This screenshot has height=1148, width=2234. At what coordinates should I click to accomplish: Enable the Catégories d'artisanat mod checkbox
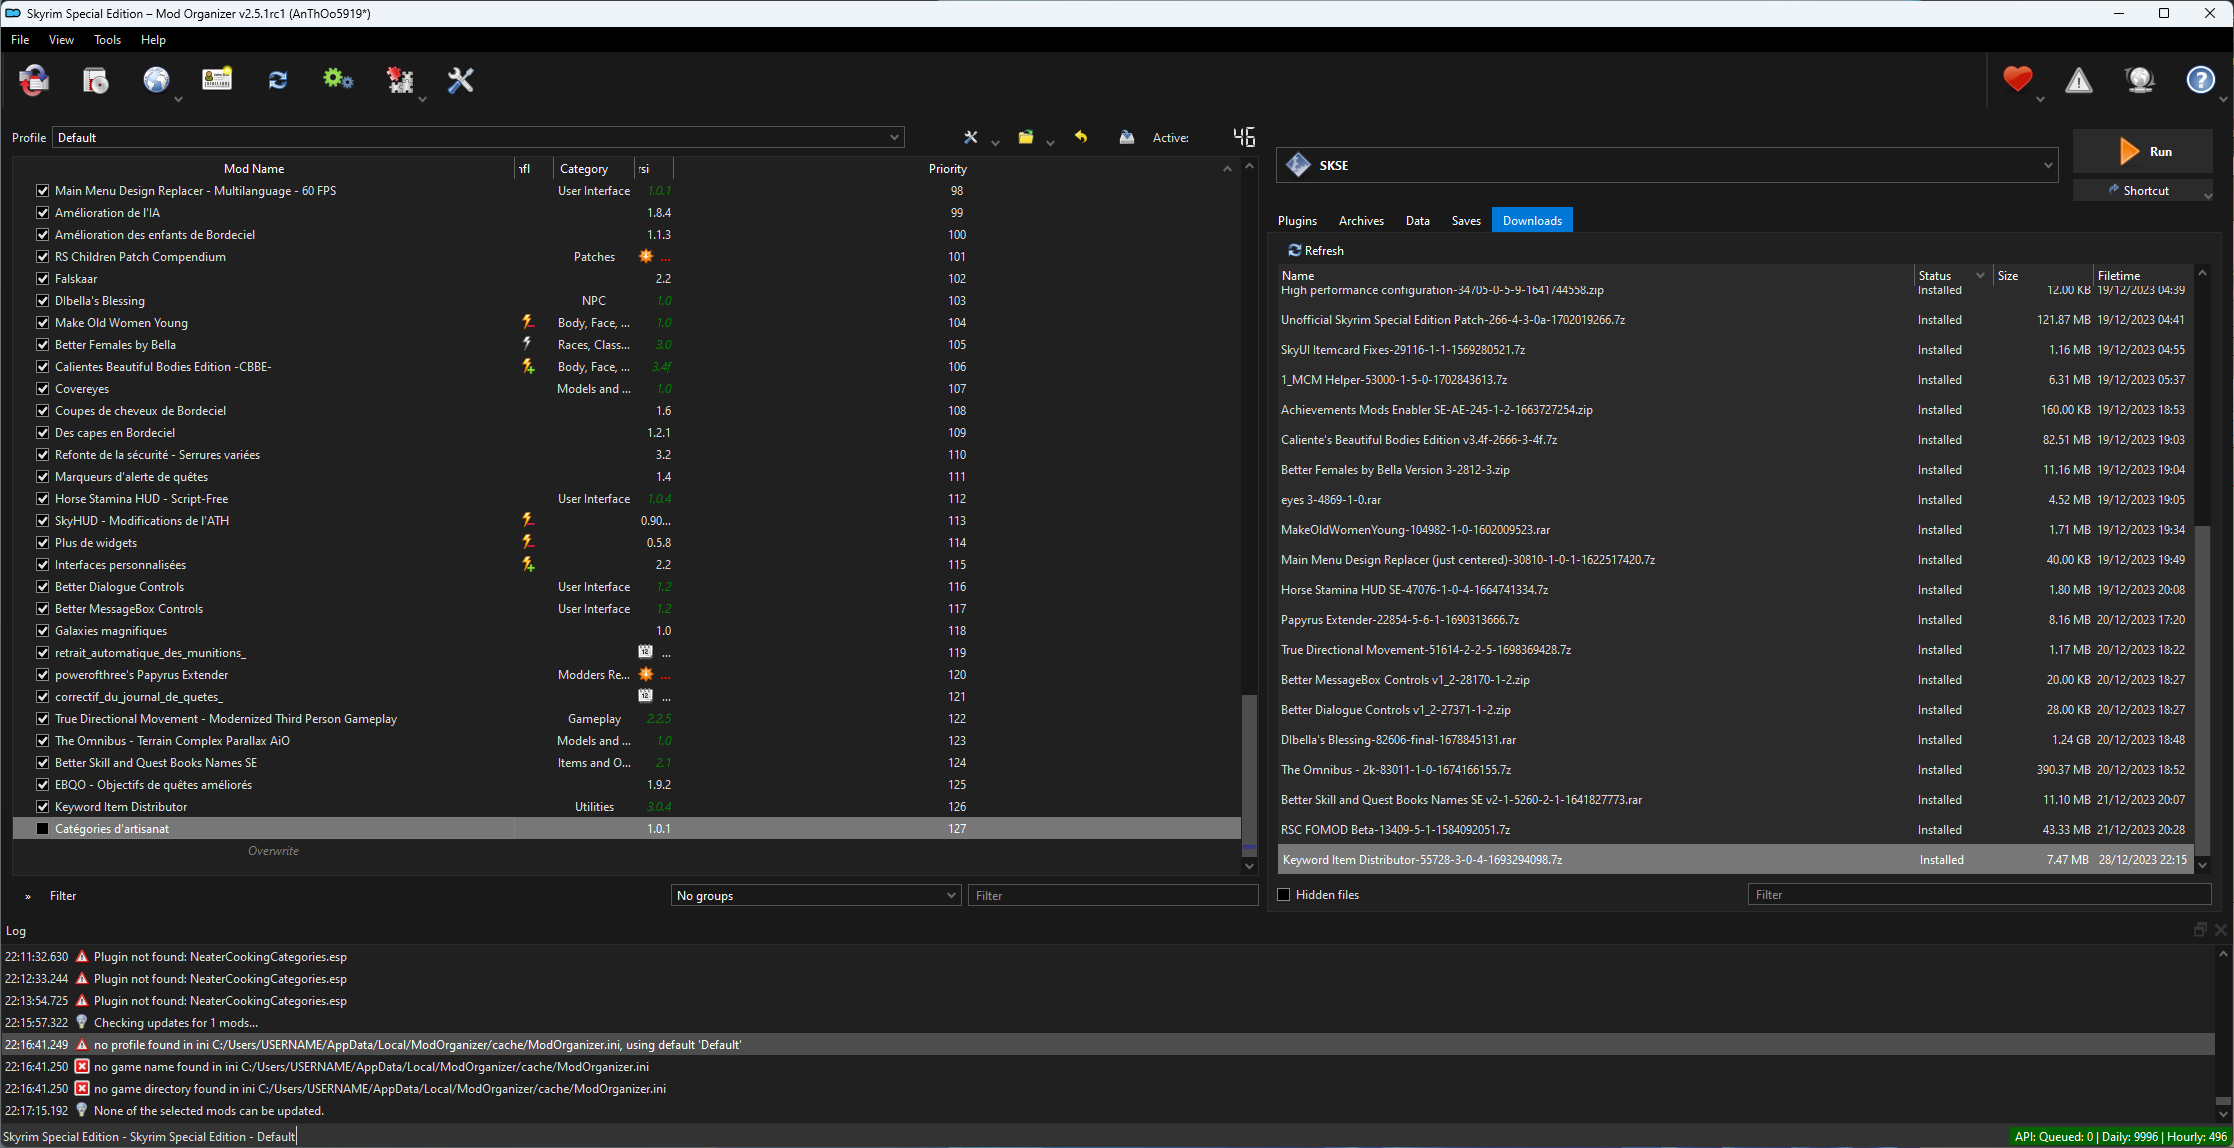[x=42, y=829]
